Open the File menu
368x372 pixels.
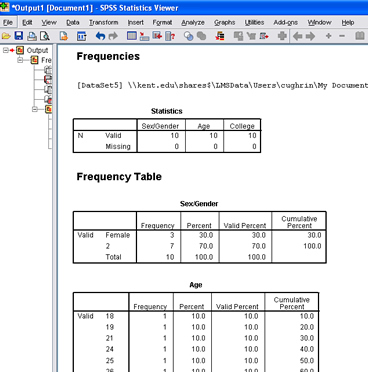coord(8,22)
